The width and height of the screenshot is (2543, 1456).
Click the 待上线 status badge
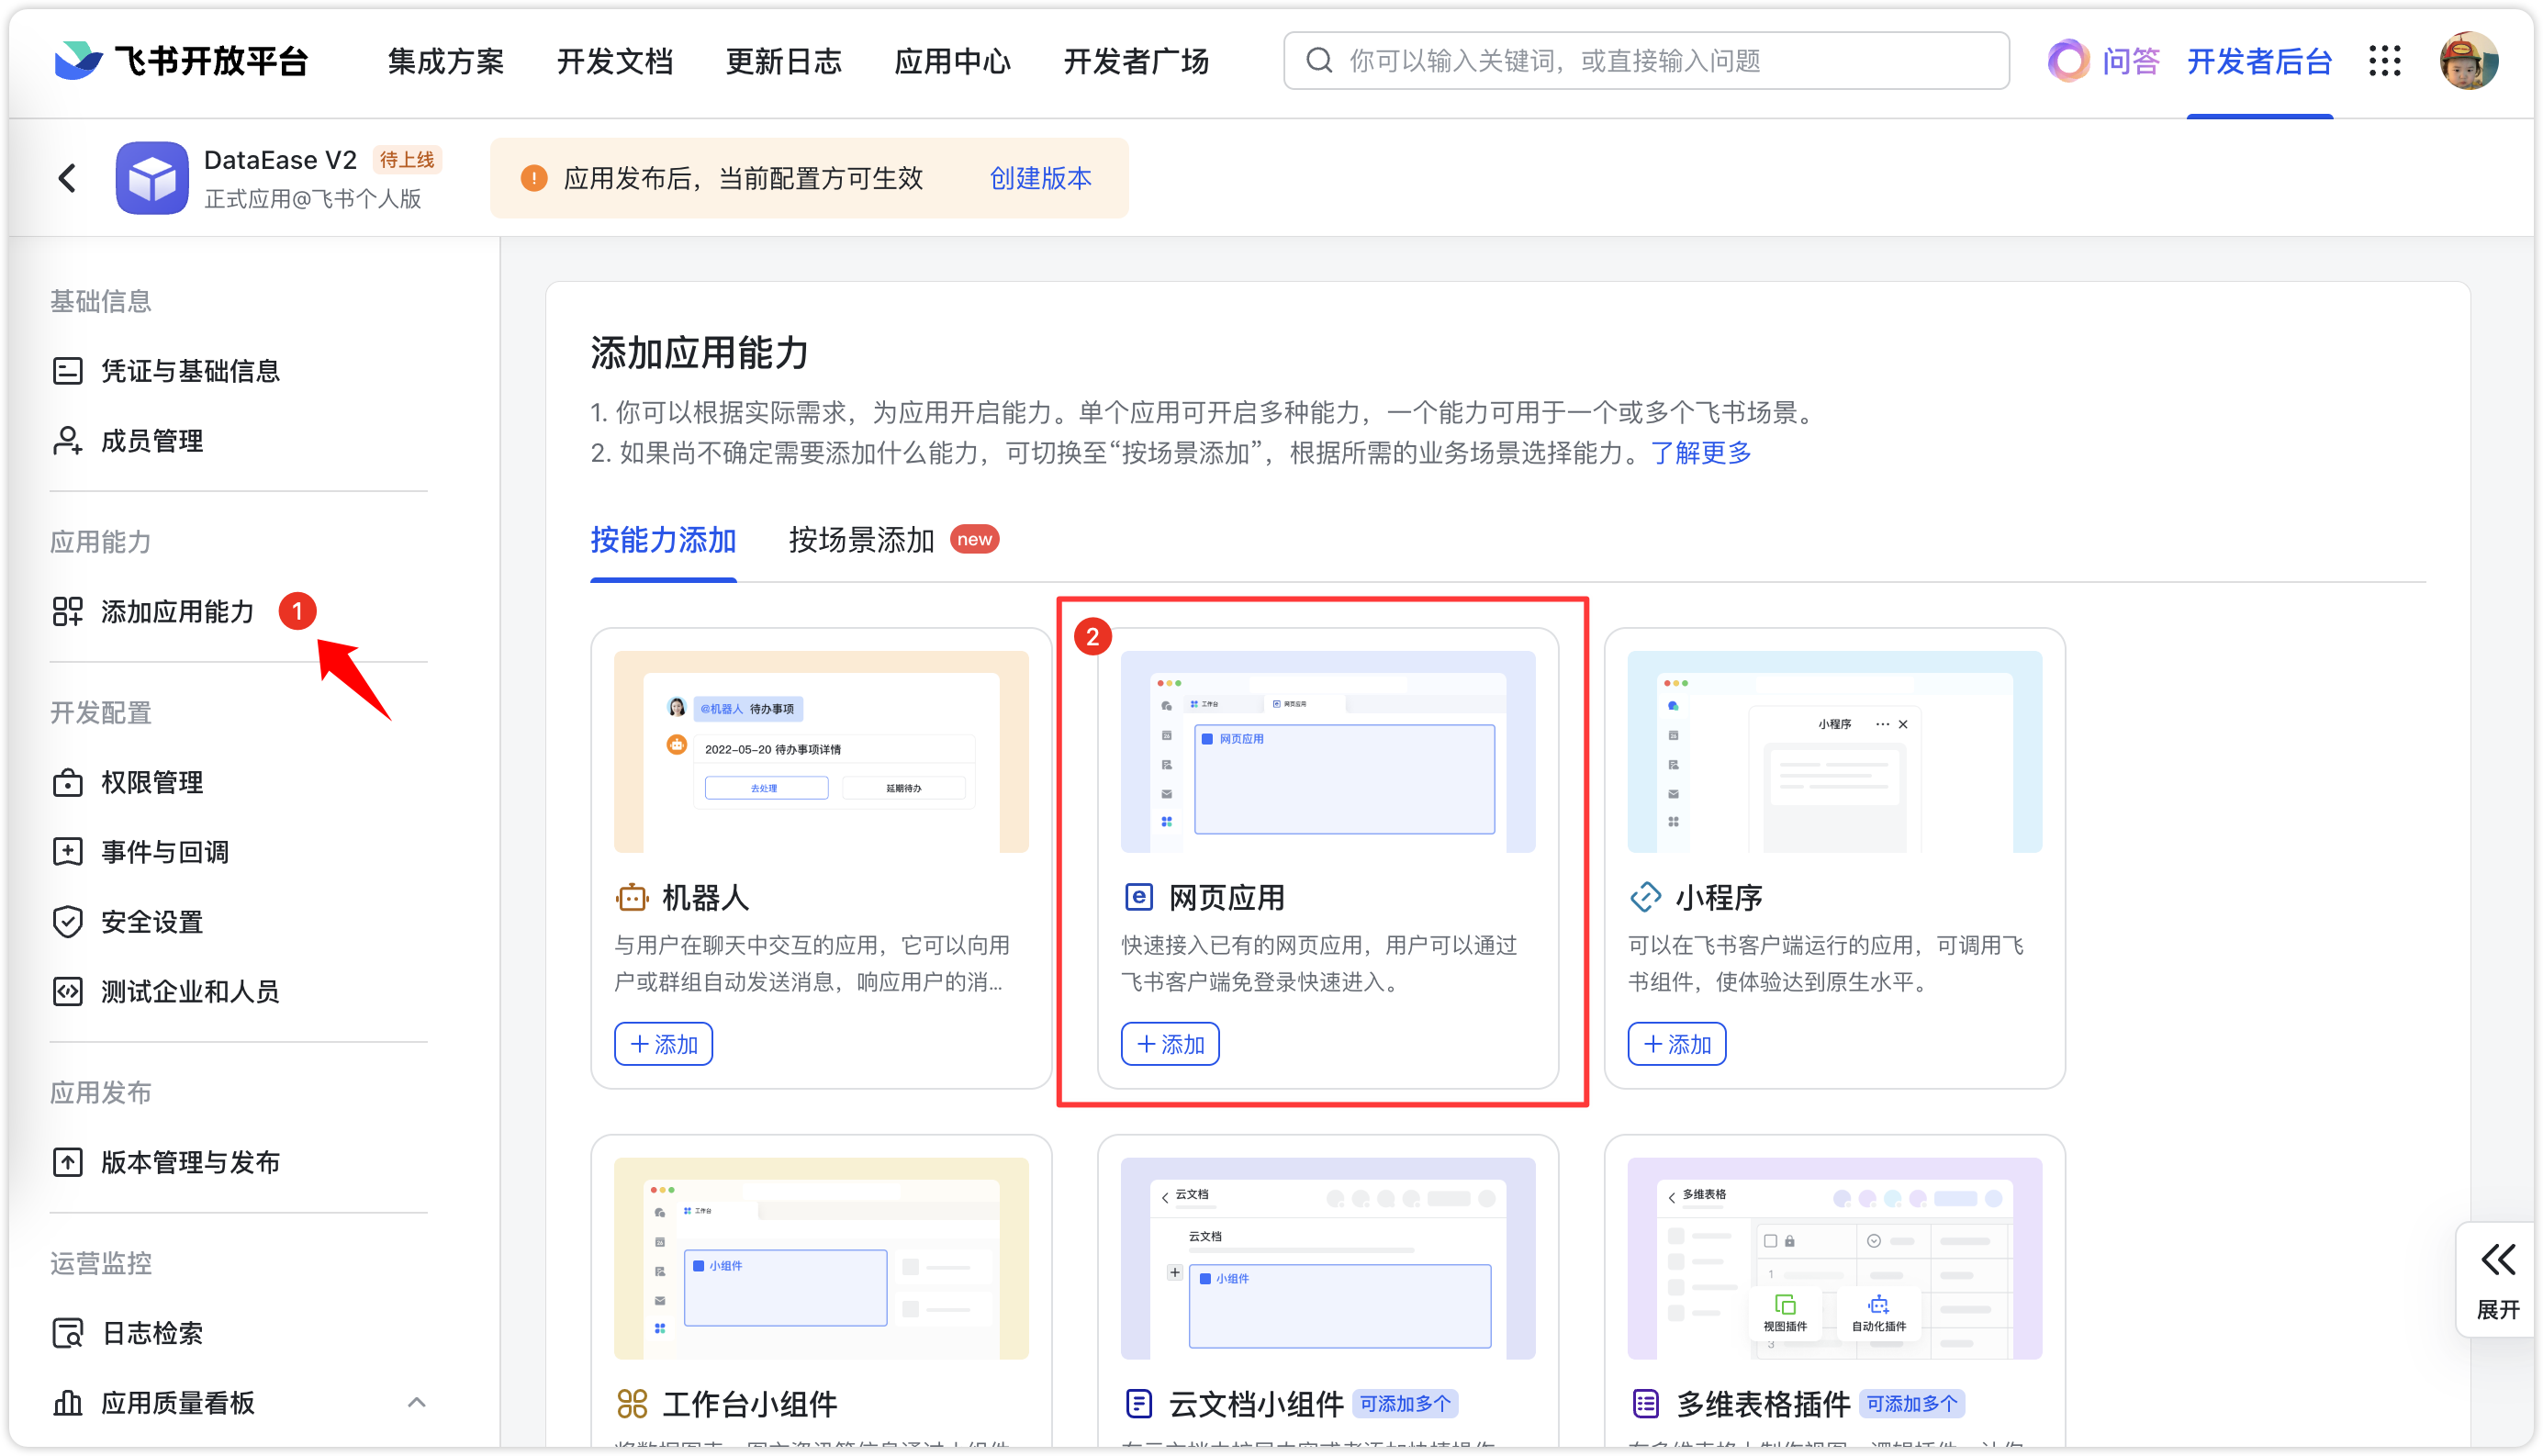(x=407, y=160)
